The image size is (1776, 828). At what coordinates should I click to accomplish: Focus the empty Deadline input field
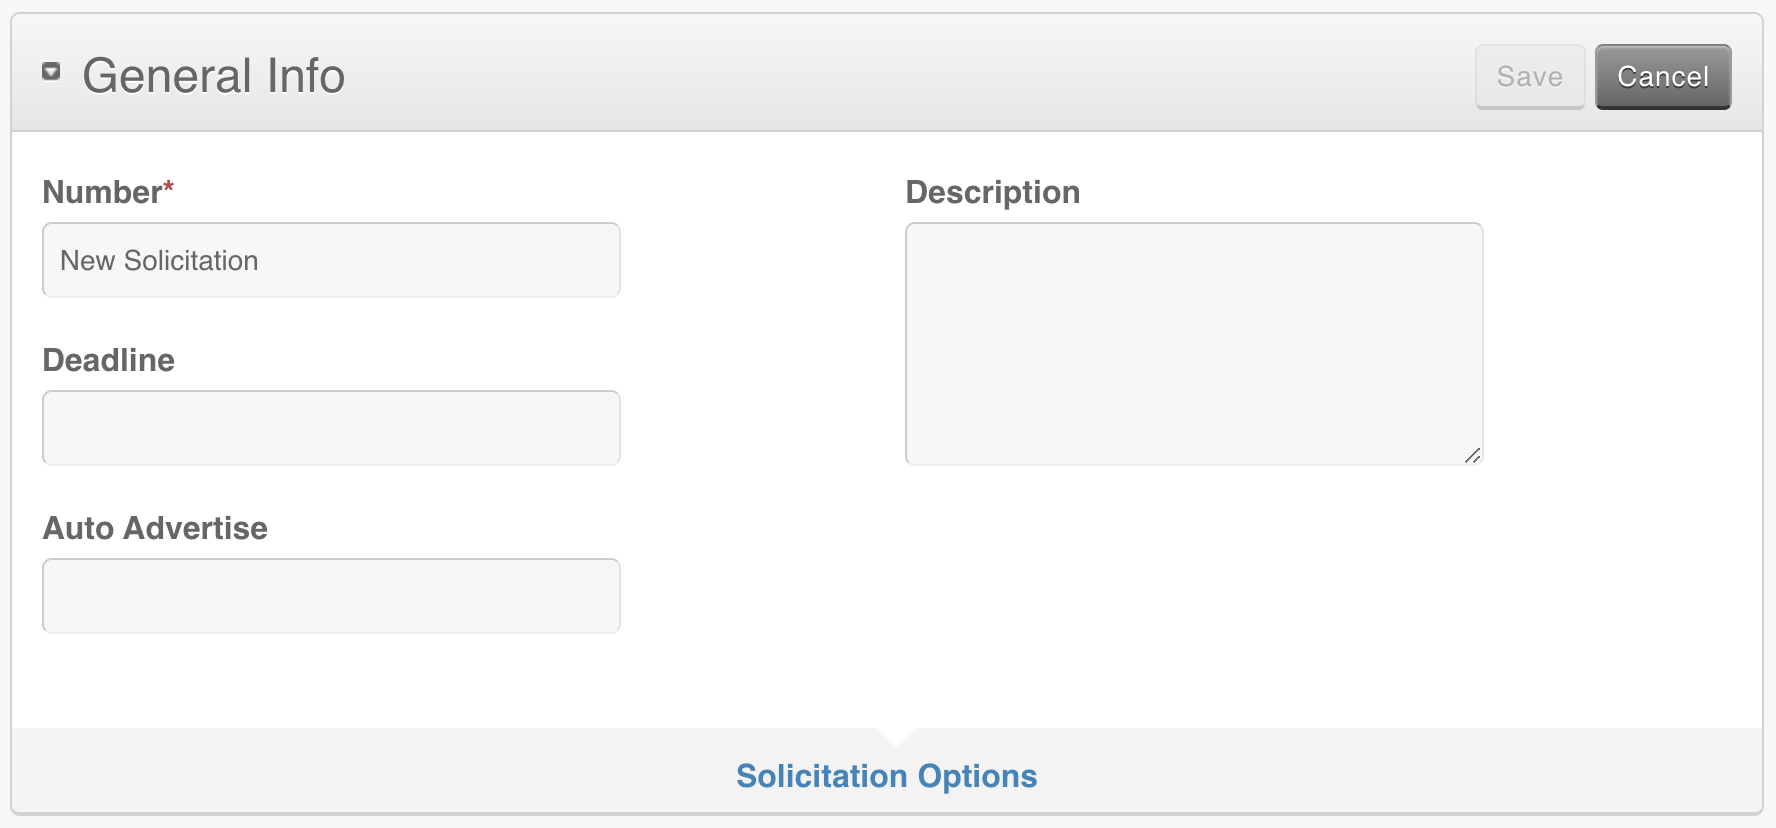[x=331, y=428]
